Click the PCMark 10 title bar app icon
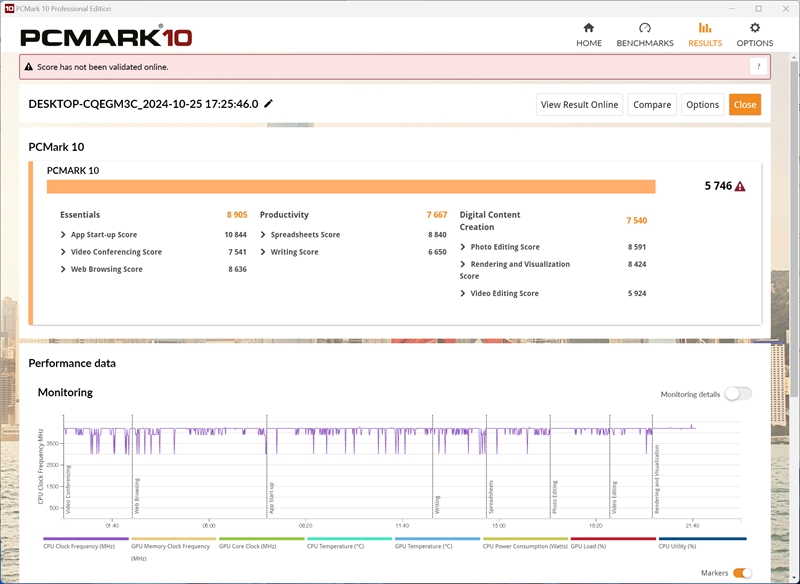Screen dimensions: 800x584 coord(9,9)
